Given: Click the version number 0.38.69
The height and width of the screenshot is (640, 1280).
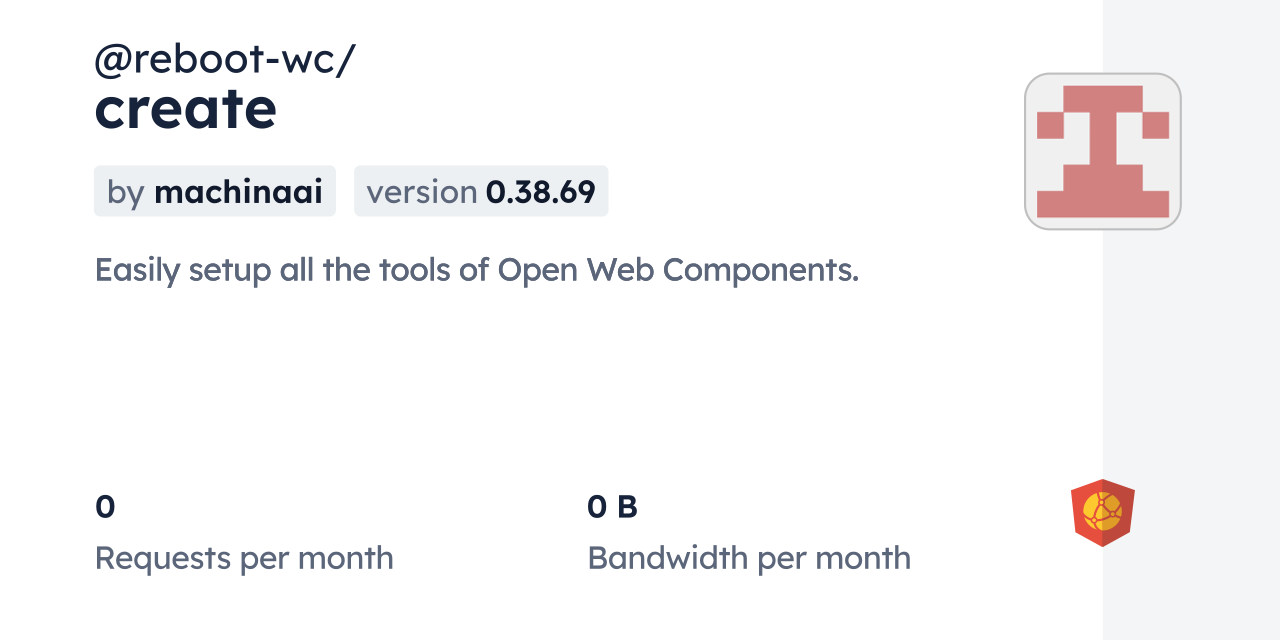Looking at the screenshot, I should point(540,192).
